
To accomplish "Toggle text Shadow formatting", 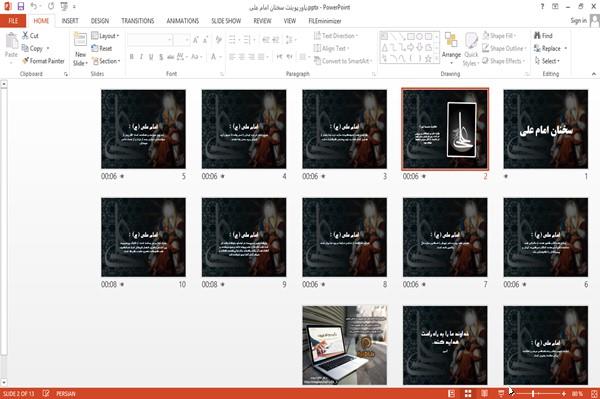I will coord(161,57).
